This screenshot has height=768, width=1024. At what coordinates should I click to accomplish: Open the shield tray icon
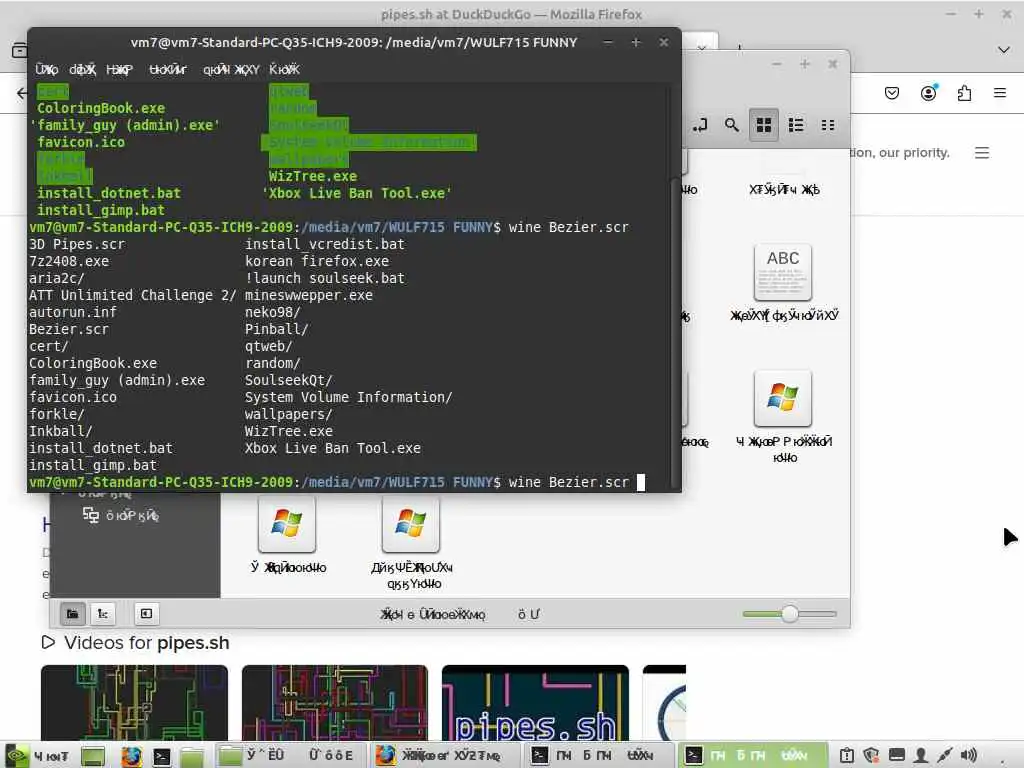tap(871, 756)
